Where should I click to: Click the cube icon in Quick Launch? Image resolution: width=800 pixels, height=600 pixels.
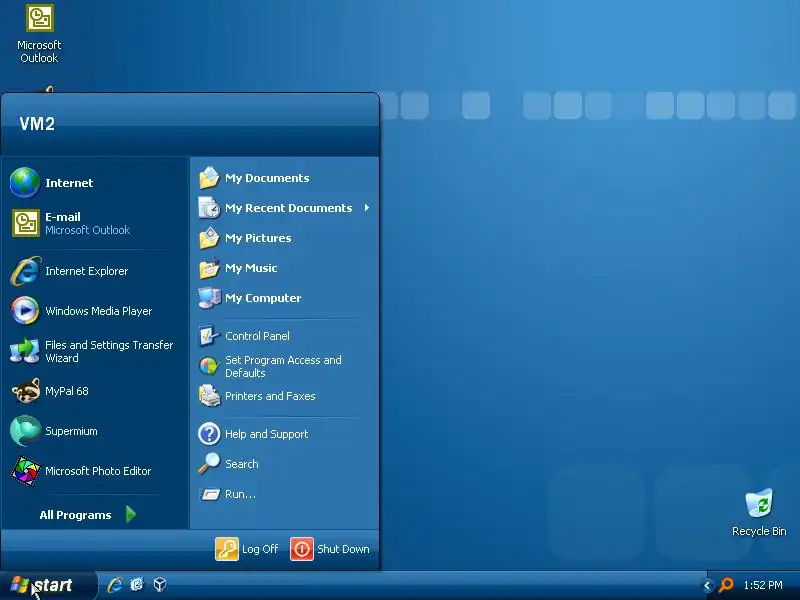tap(160, 585)
